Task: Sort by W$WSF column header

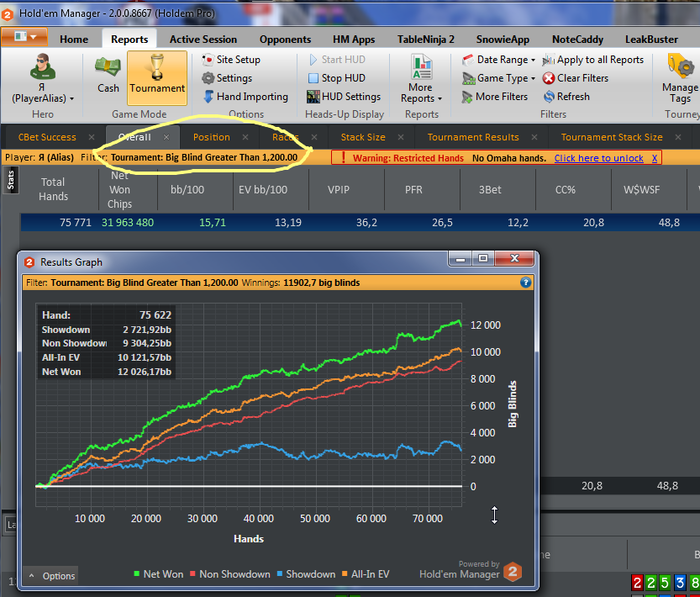Action: pos(641,190)
